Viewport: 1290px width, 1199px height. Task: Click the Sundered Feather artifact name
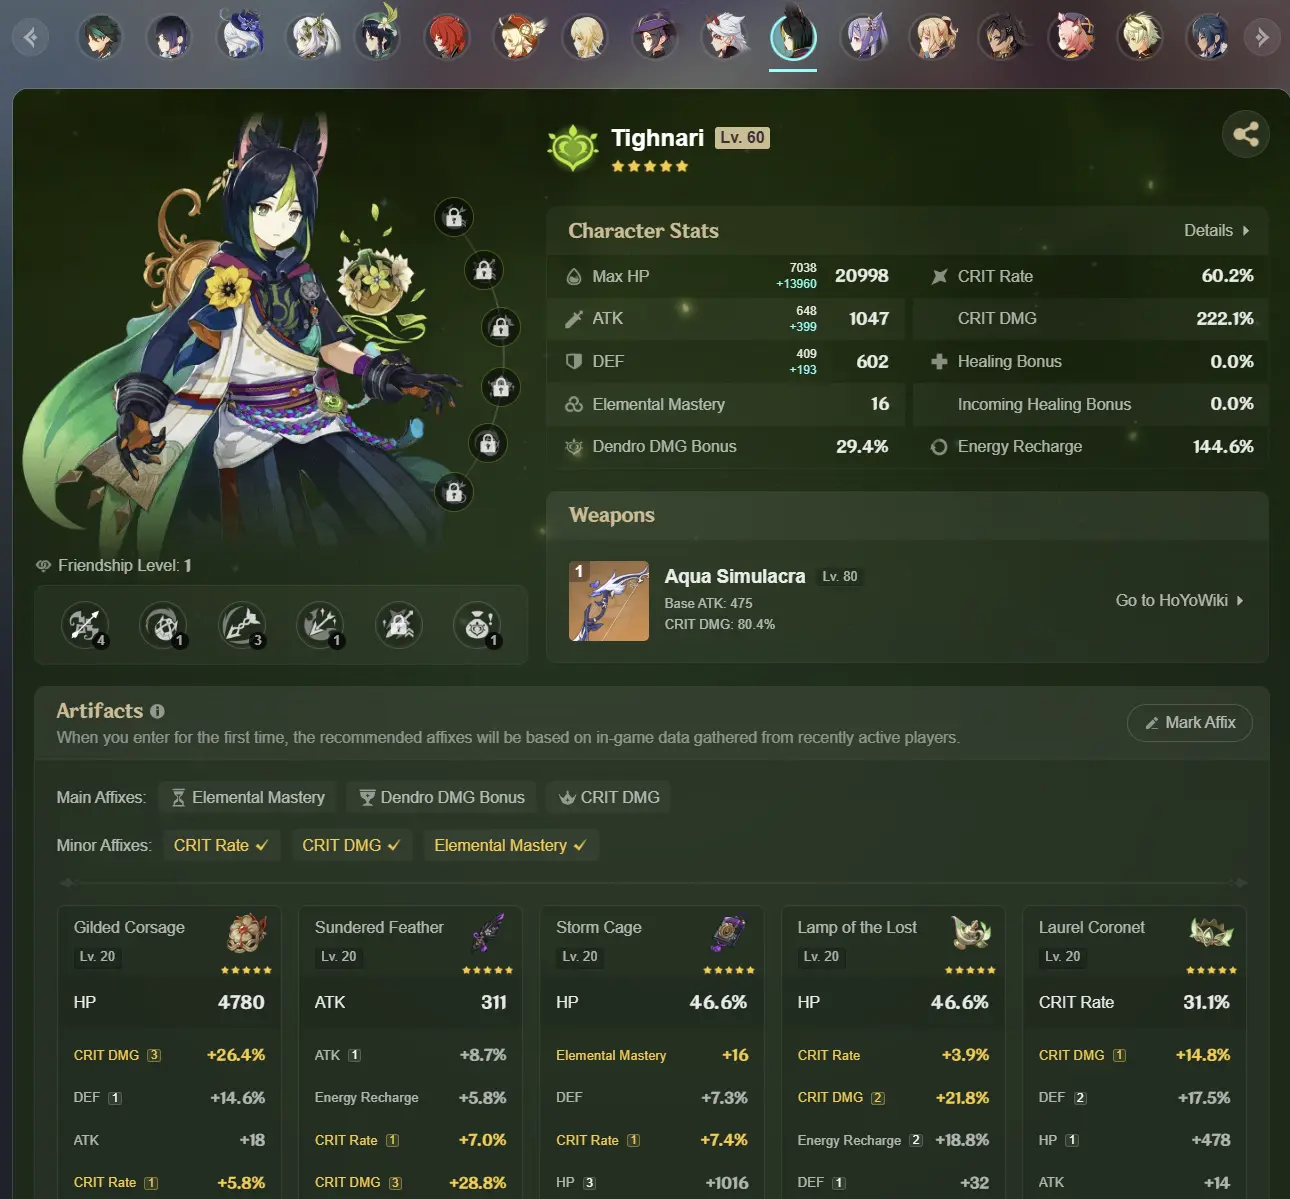point(379,927)
